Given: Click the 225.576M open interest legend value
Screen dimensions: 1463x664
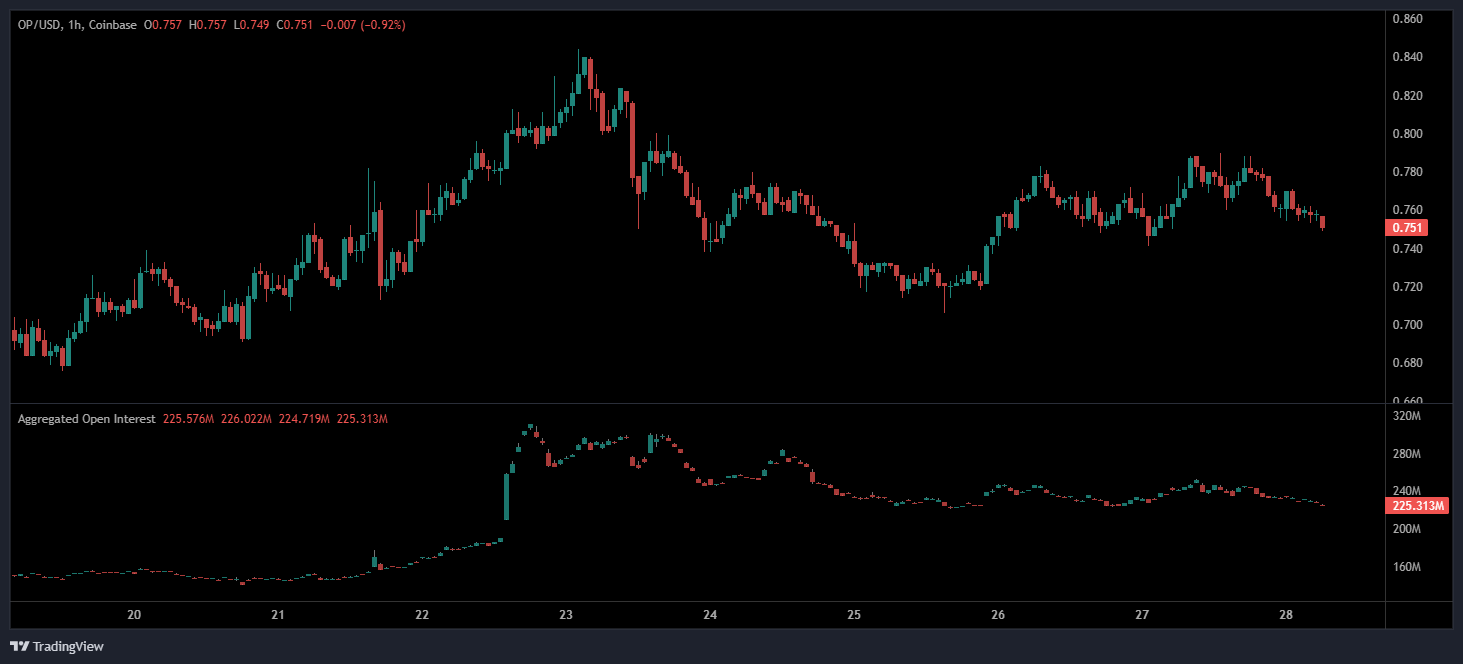Looking at the screenshot, I should [186, 419].
